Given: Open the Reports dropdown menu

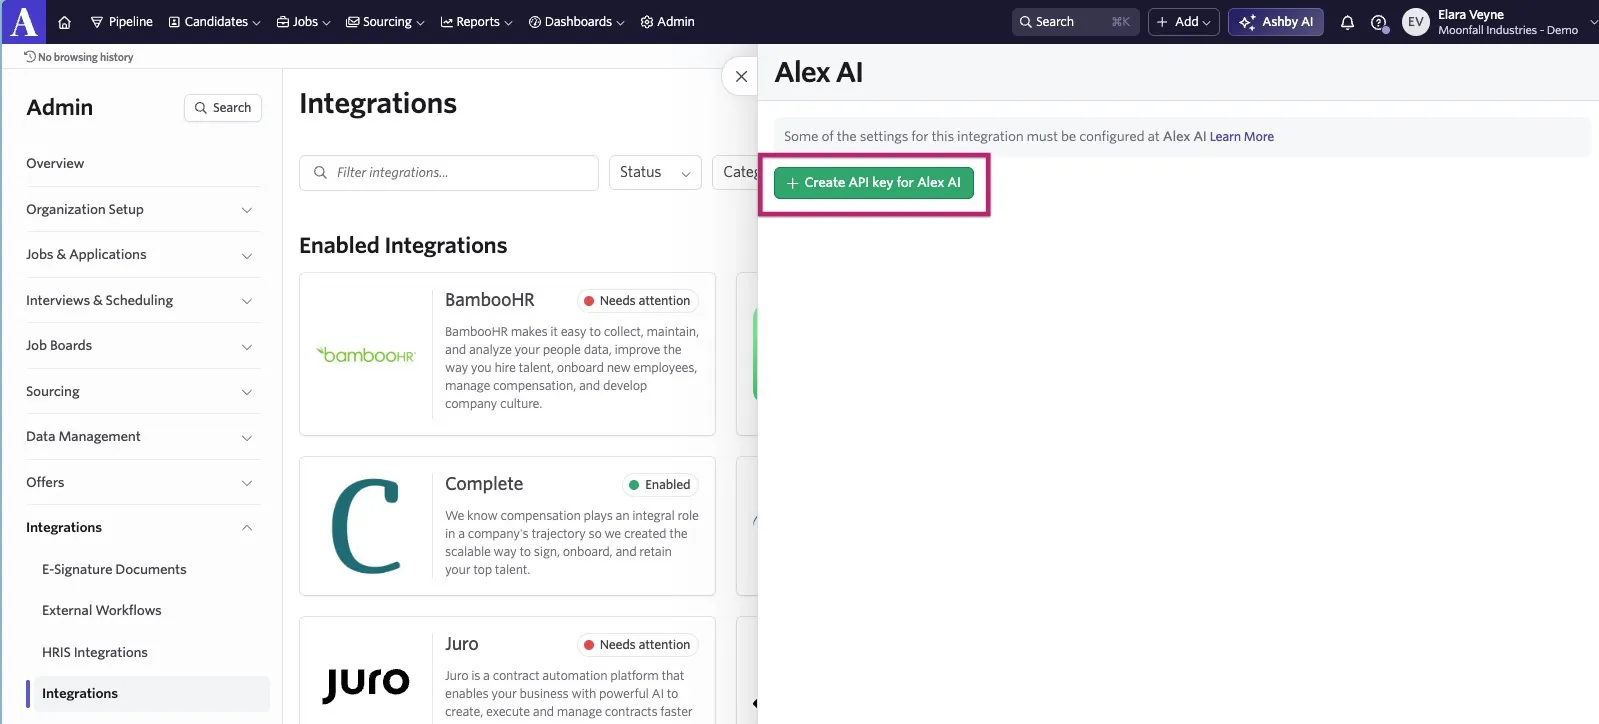Looking at the screenshot, I should click(476, 22).
